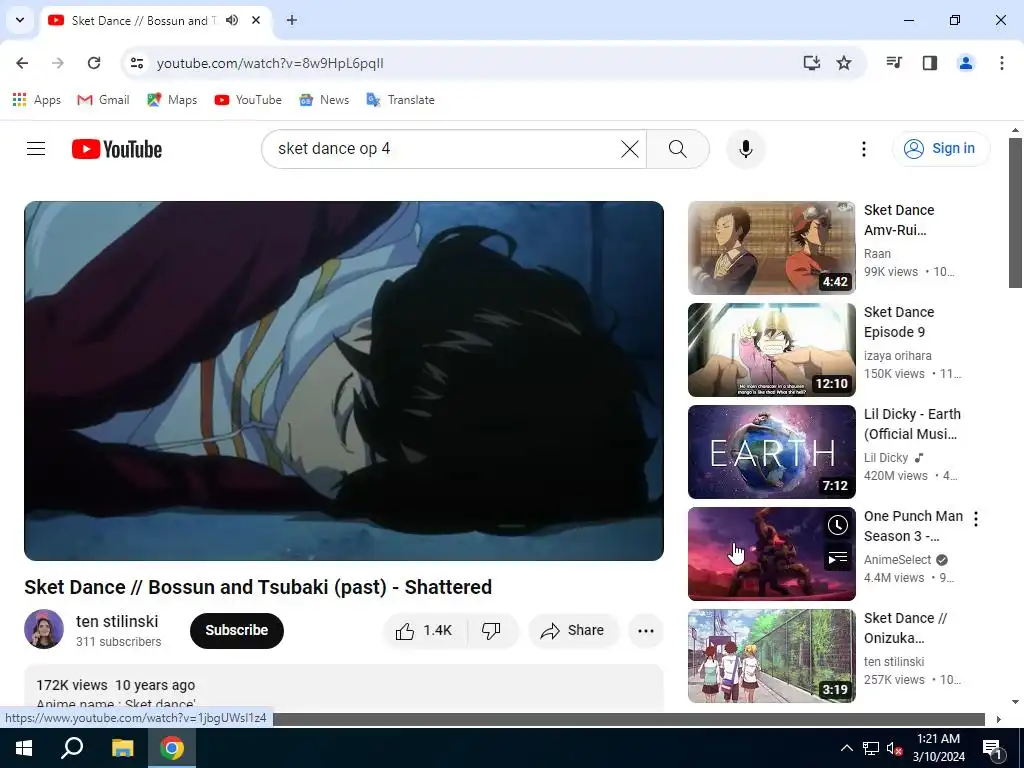
Task: Clear the search box with X
Action: [x=630, y=149]
